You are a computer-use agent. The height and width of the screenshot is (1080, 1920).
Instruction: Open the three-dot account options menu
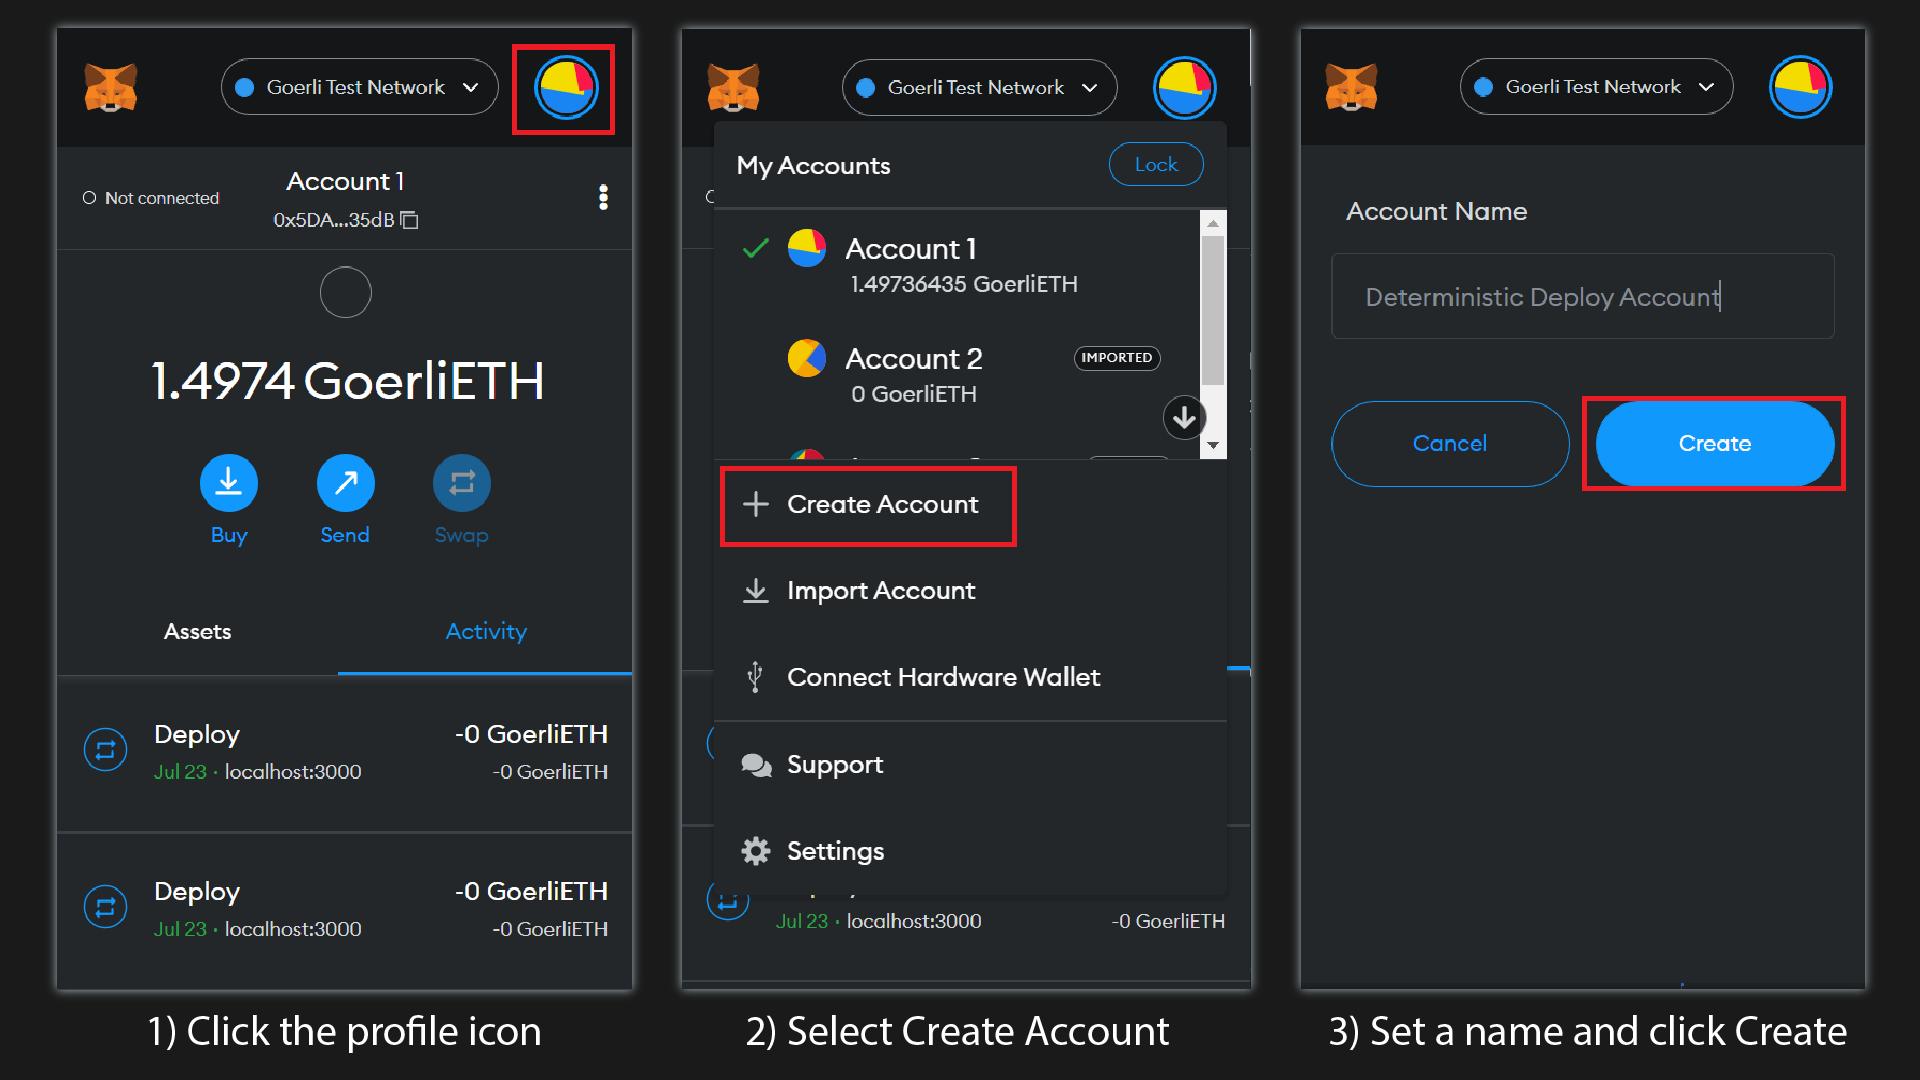[604, 197]
